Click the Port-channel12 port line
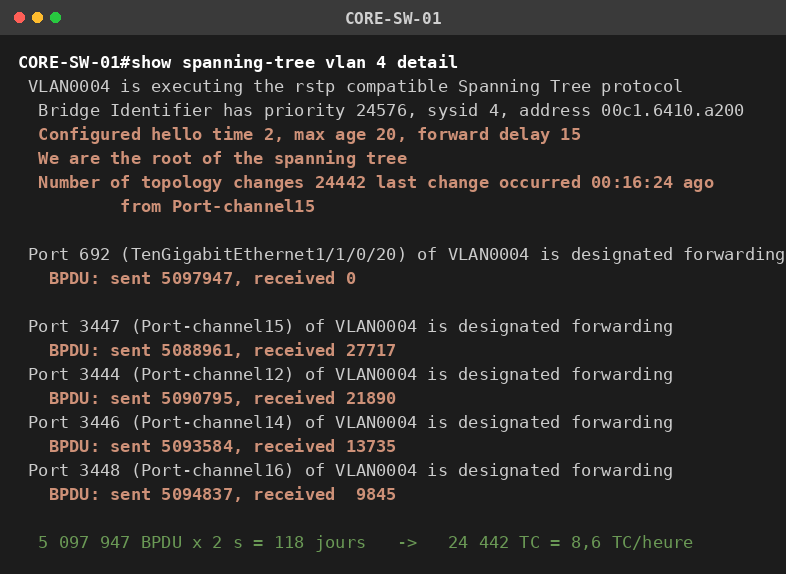This screenshot has height=574, width=786. 350,374
